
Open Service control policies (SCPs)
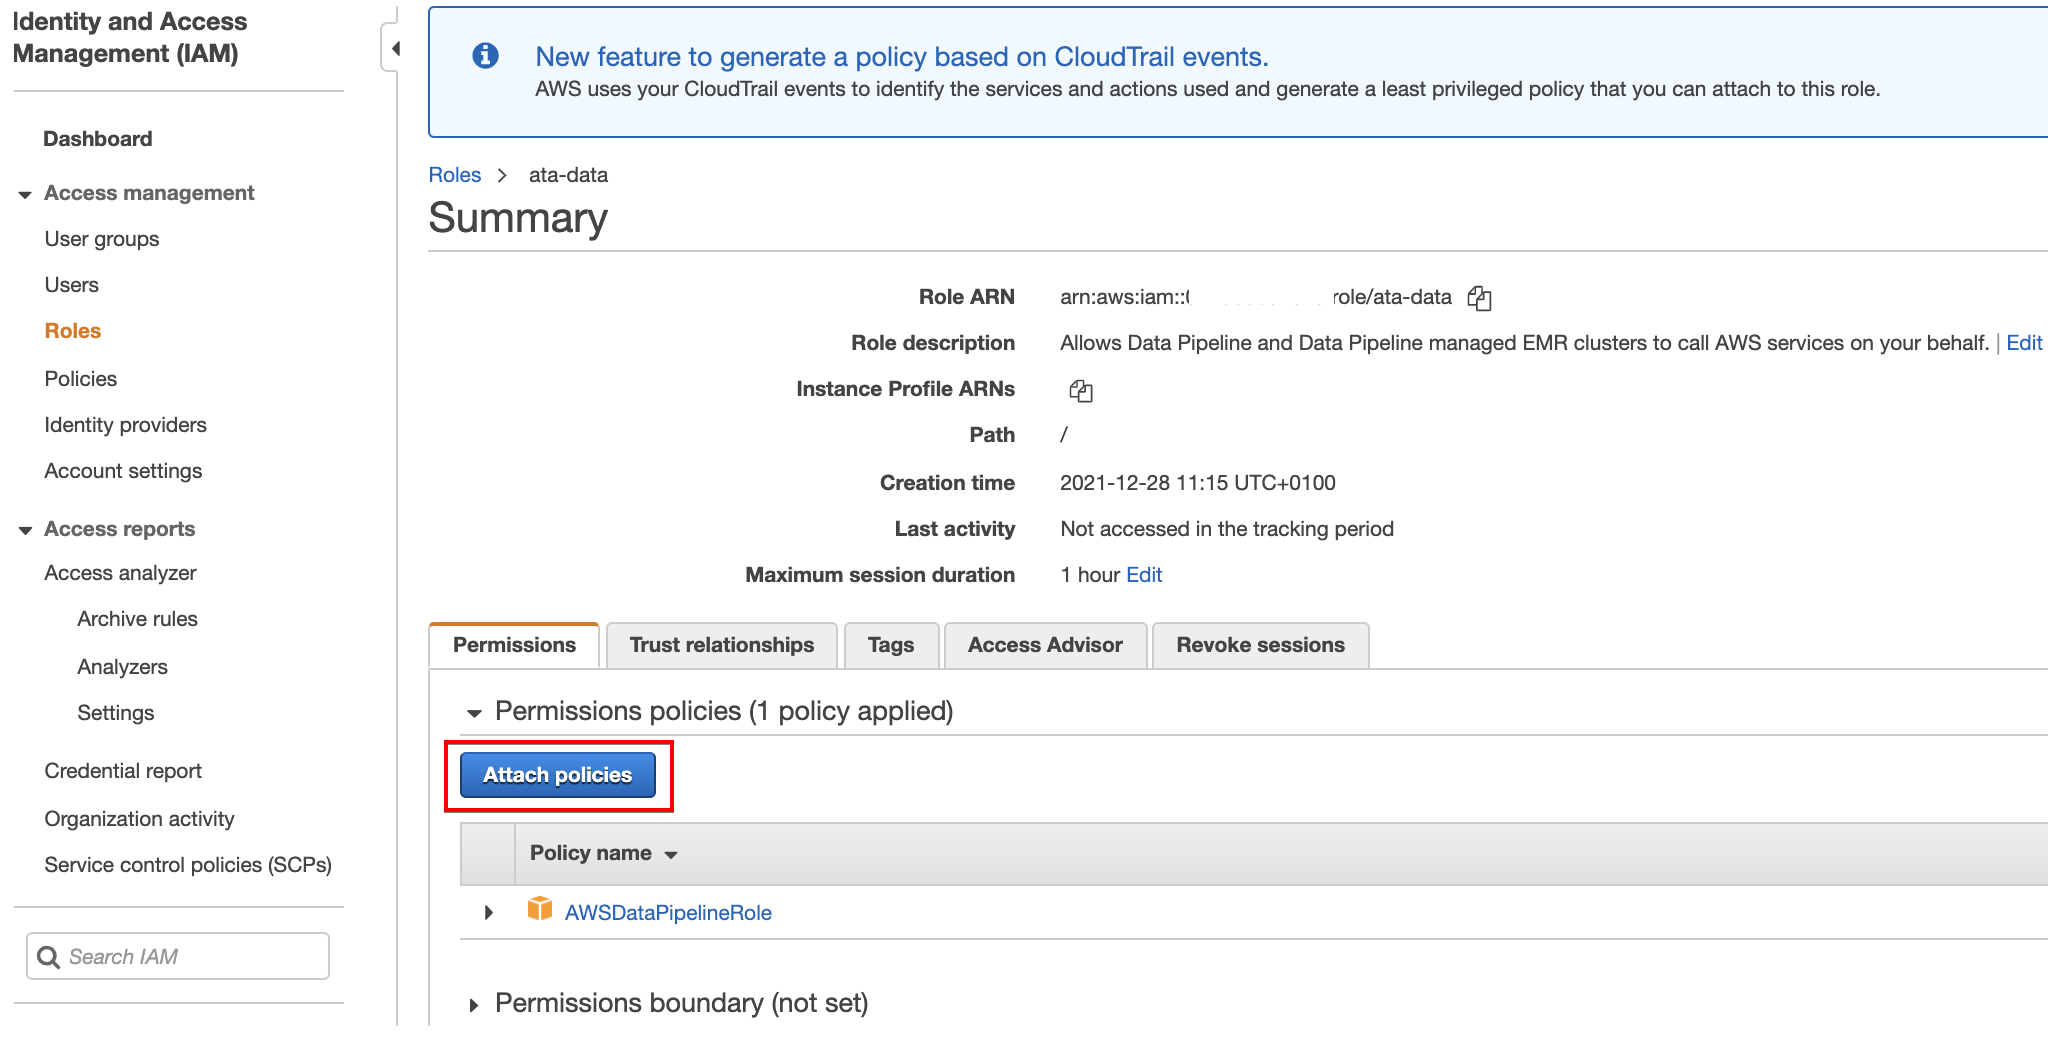coord(188,865)
